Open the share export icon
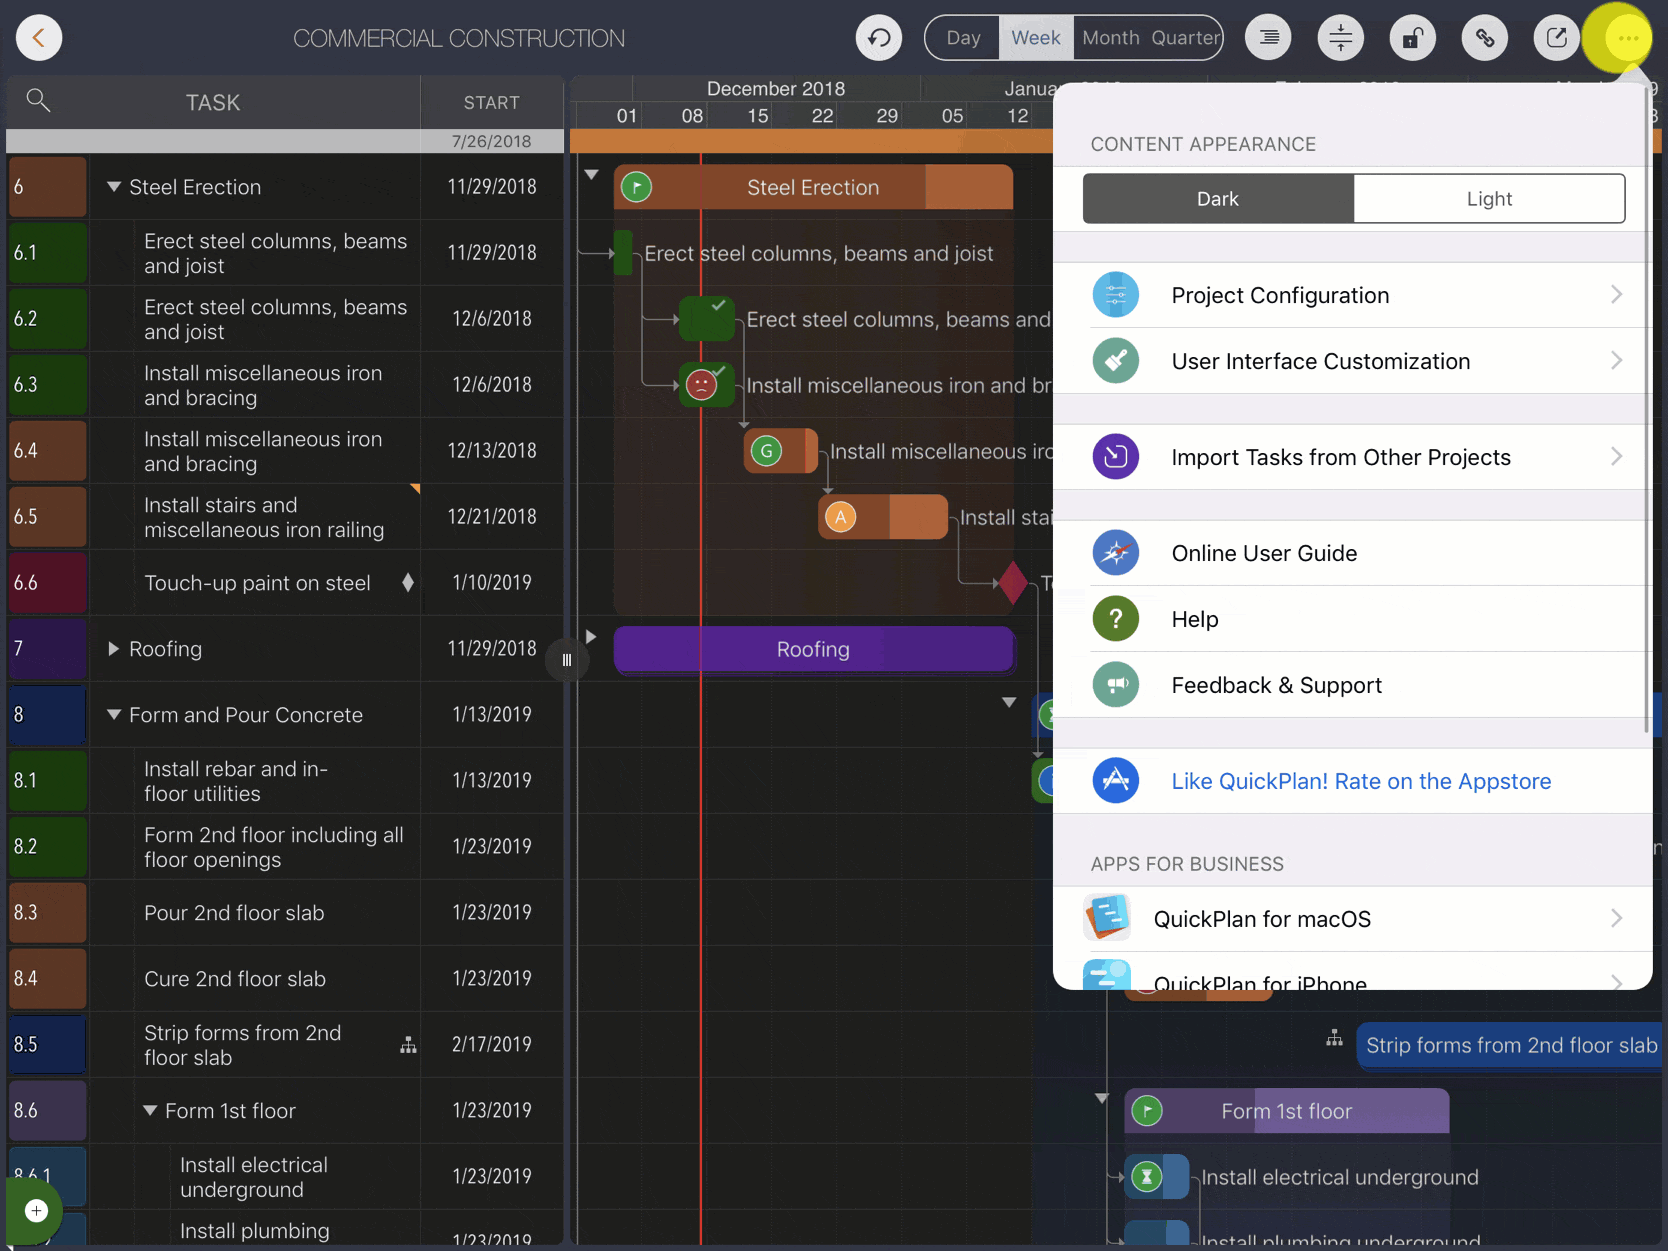This screenshot has height=1251, width=1668. pos(1556,38)
